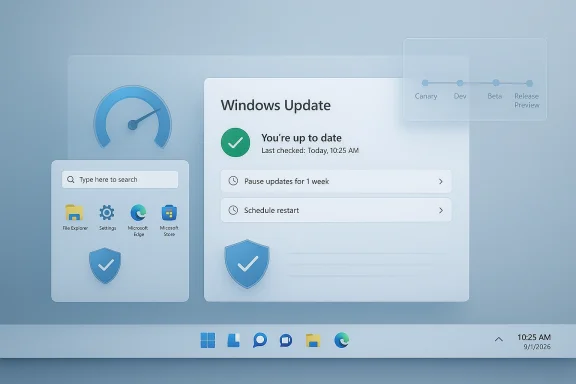The image size is (576, 384).
Task: Click the magnifier icon in the search box
Action: (x=71, y=179)
